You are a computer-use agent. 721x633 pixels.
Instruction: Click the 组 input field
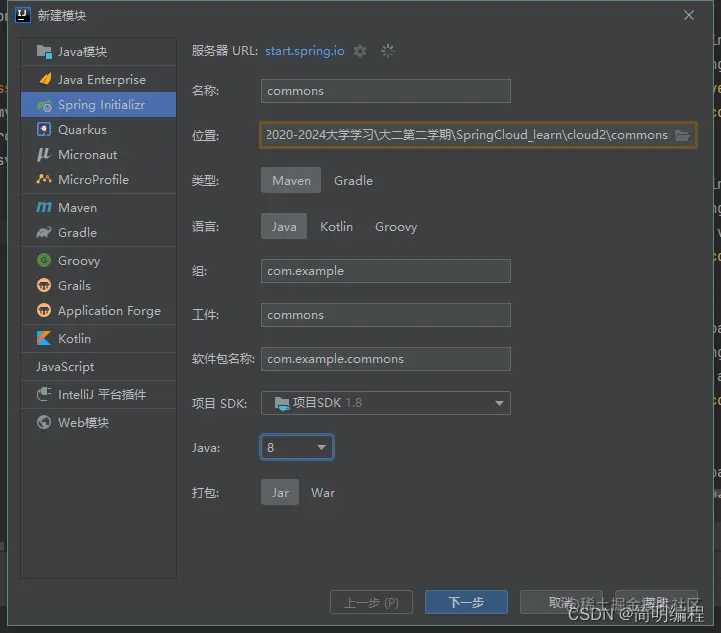pyautogui.click(x=386, y=271)
